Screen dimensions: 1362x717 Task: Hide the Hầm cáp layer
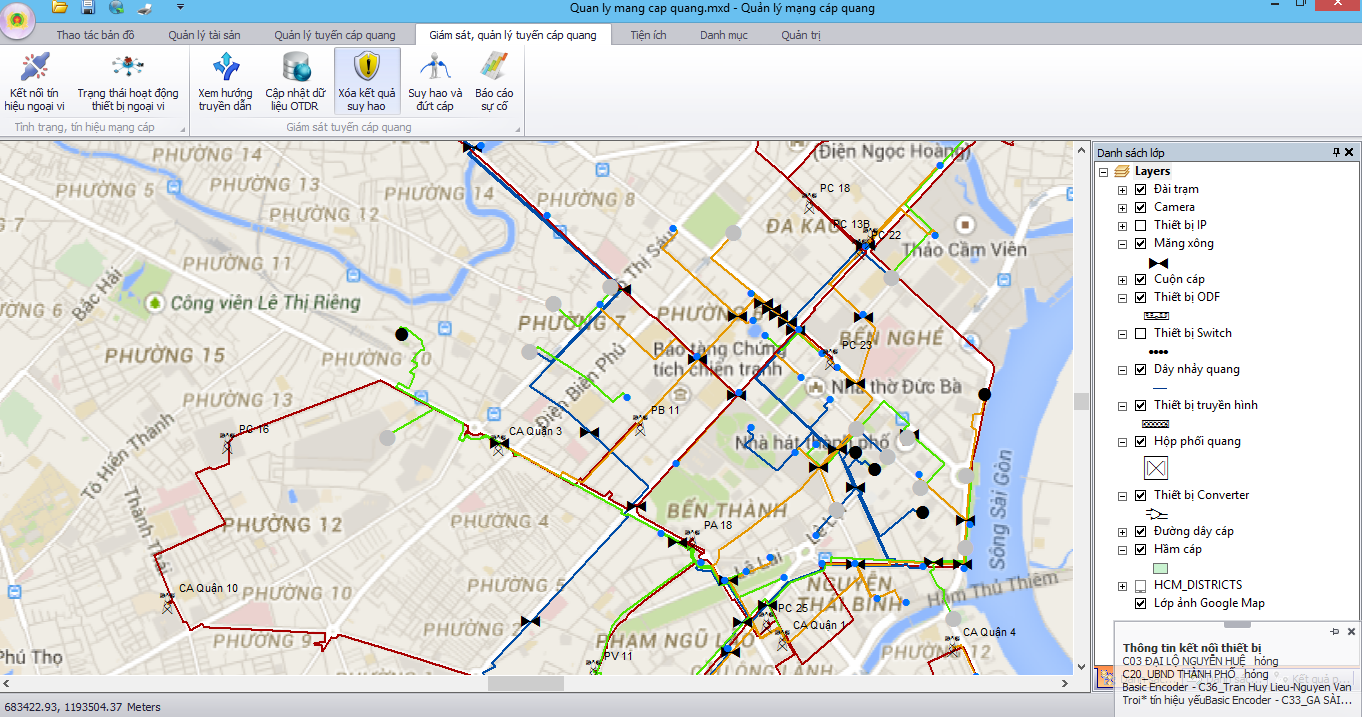1141,549
